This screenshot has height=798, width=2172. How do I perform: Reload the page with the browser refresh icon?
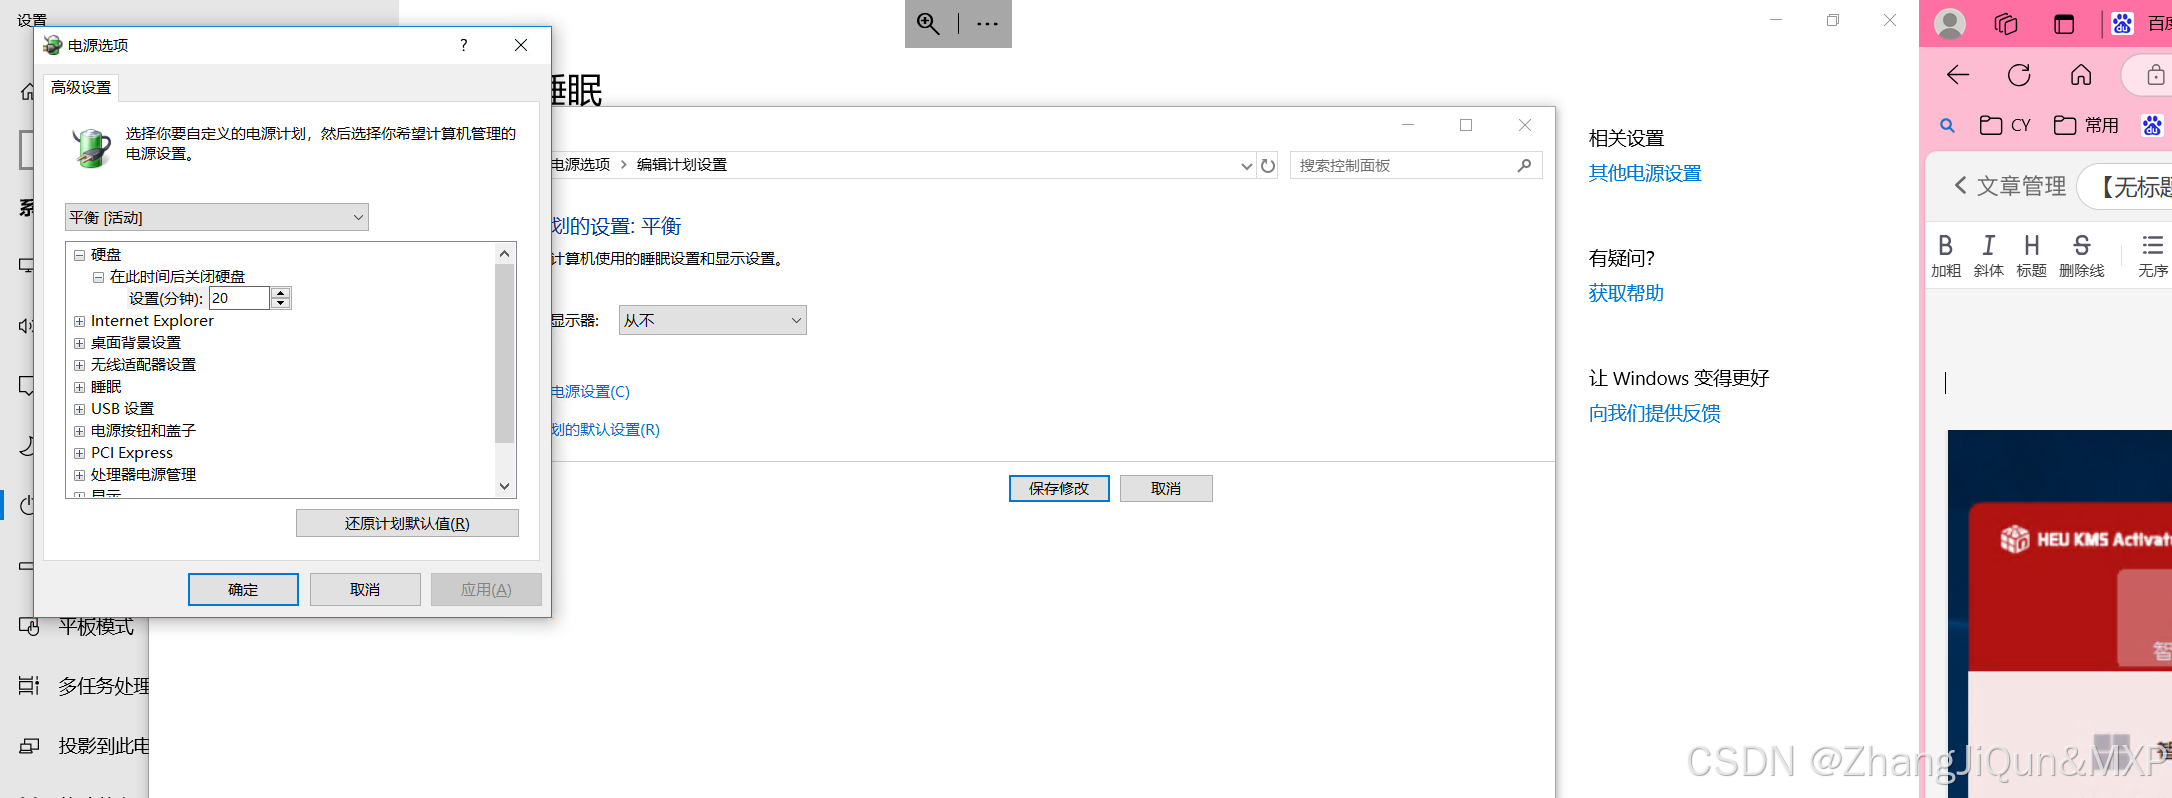(2019, 75)
